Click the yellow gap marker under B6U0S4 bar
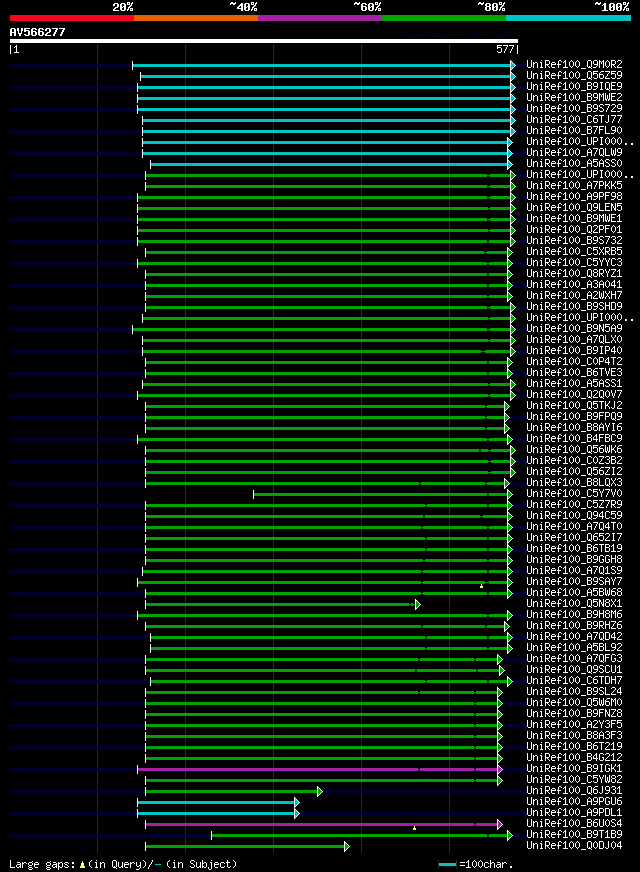The height and width of the screenshot is (872, 640). coord(414,828)
